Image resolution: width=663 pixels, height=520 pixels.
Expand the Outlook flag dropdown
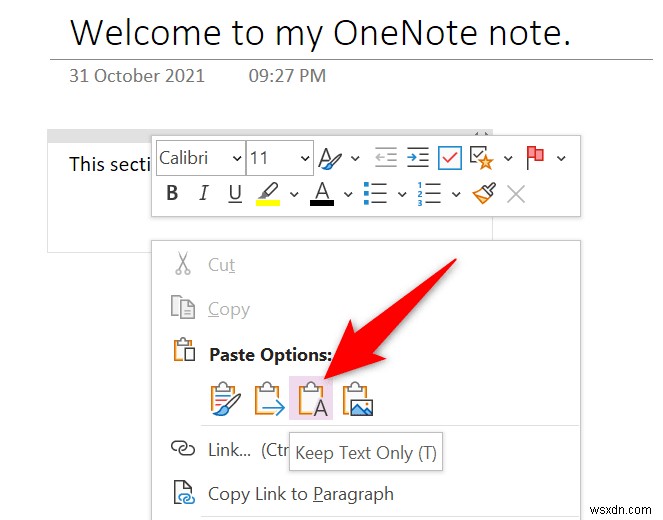click(x=561, y=159)
